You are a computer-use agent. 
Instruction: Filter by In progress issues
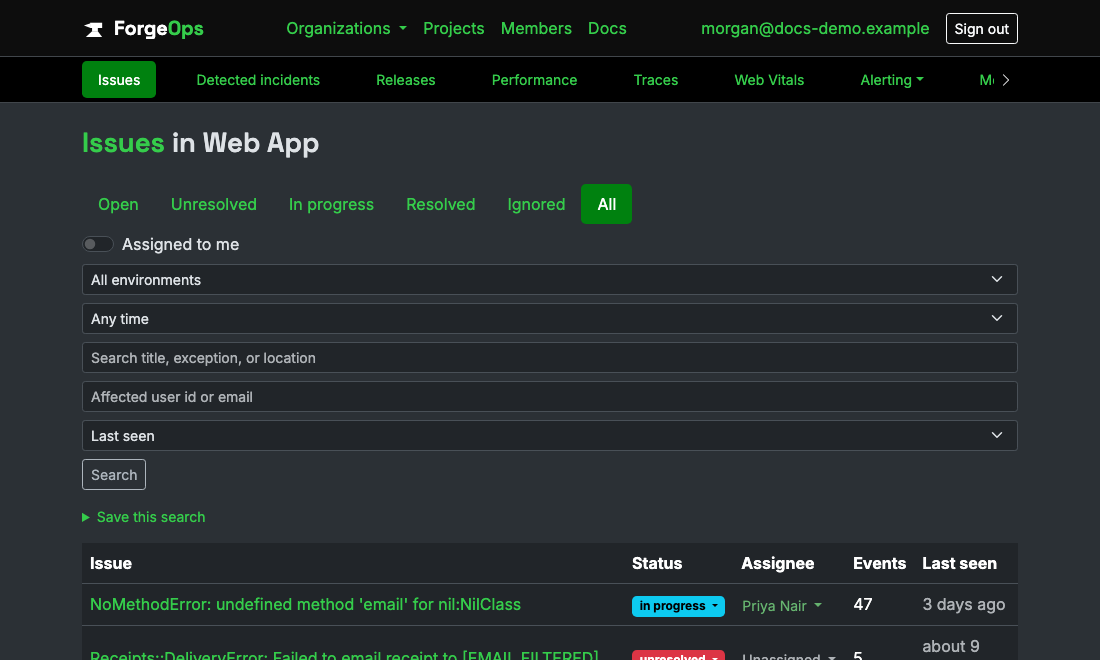(x=331, y=204)
